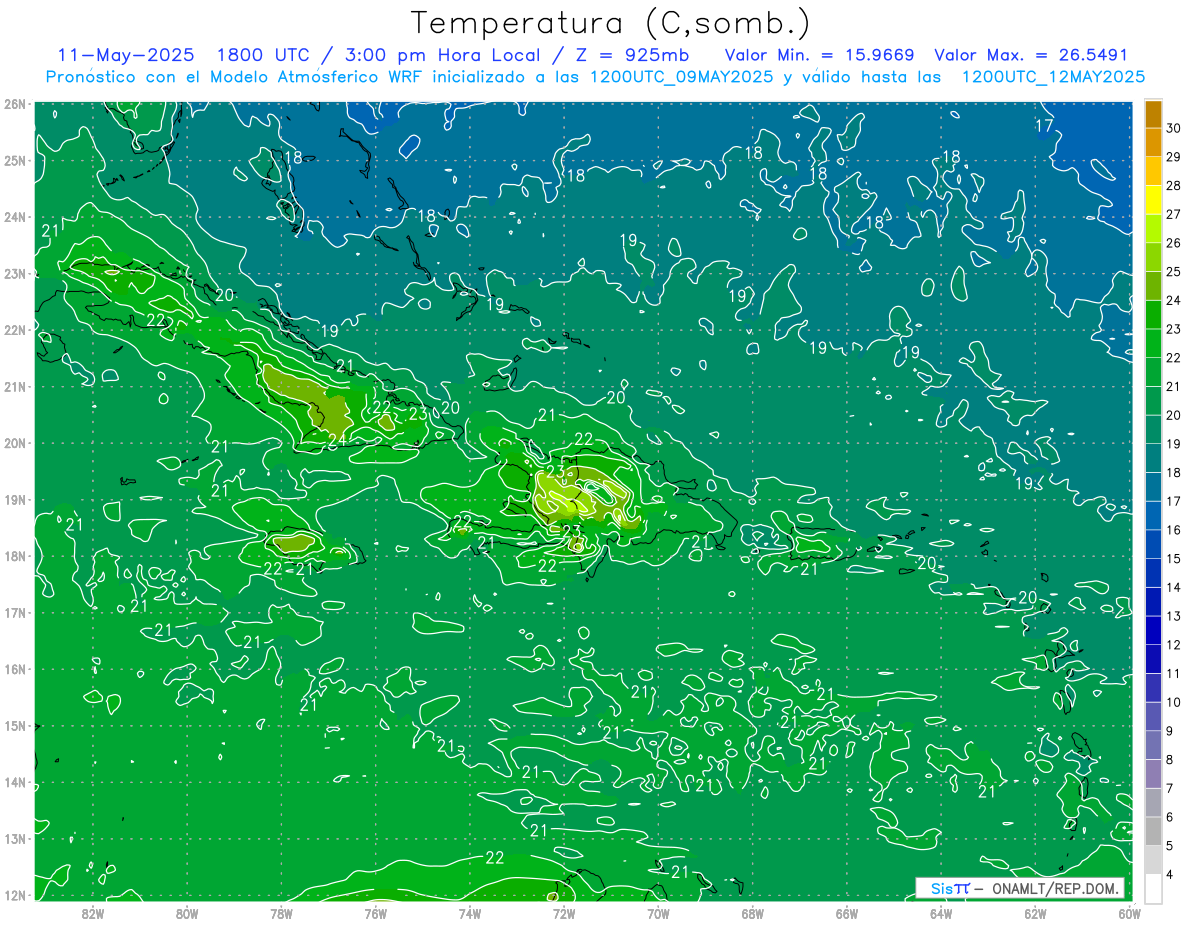The height and width of the screenshot is (927, 1200).
Task: Click the "76W" longitude axis label
Action: pos(375,913)
